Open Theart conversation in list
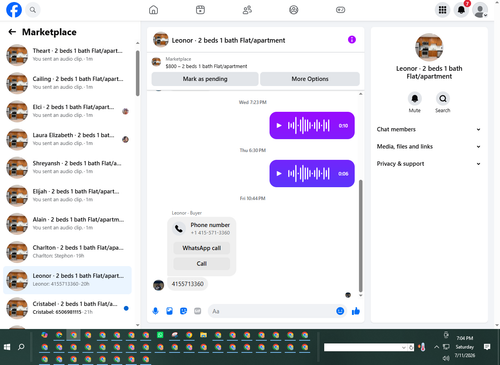The image size is (500, 365). click(x=68, y=55)
